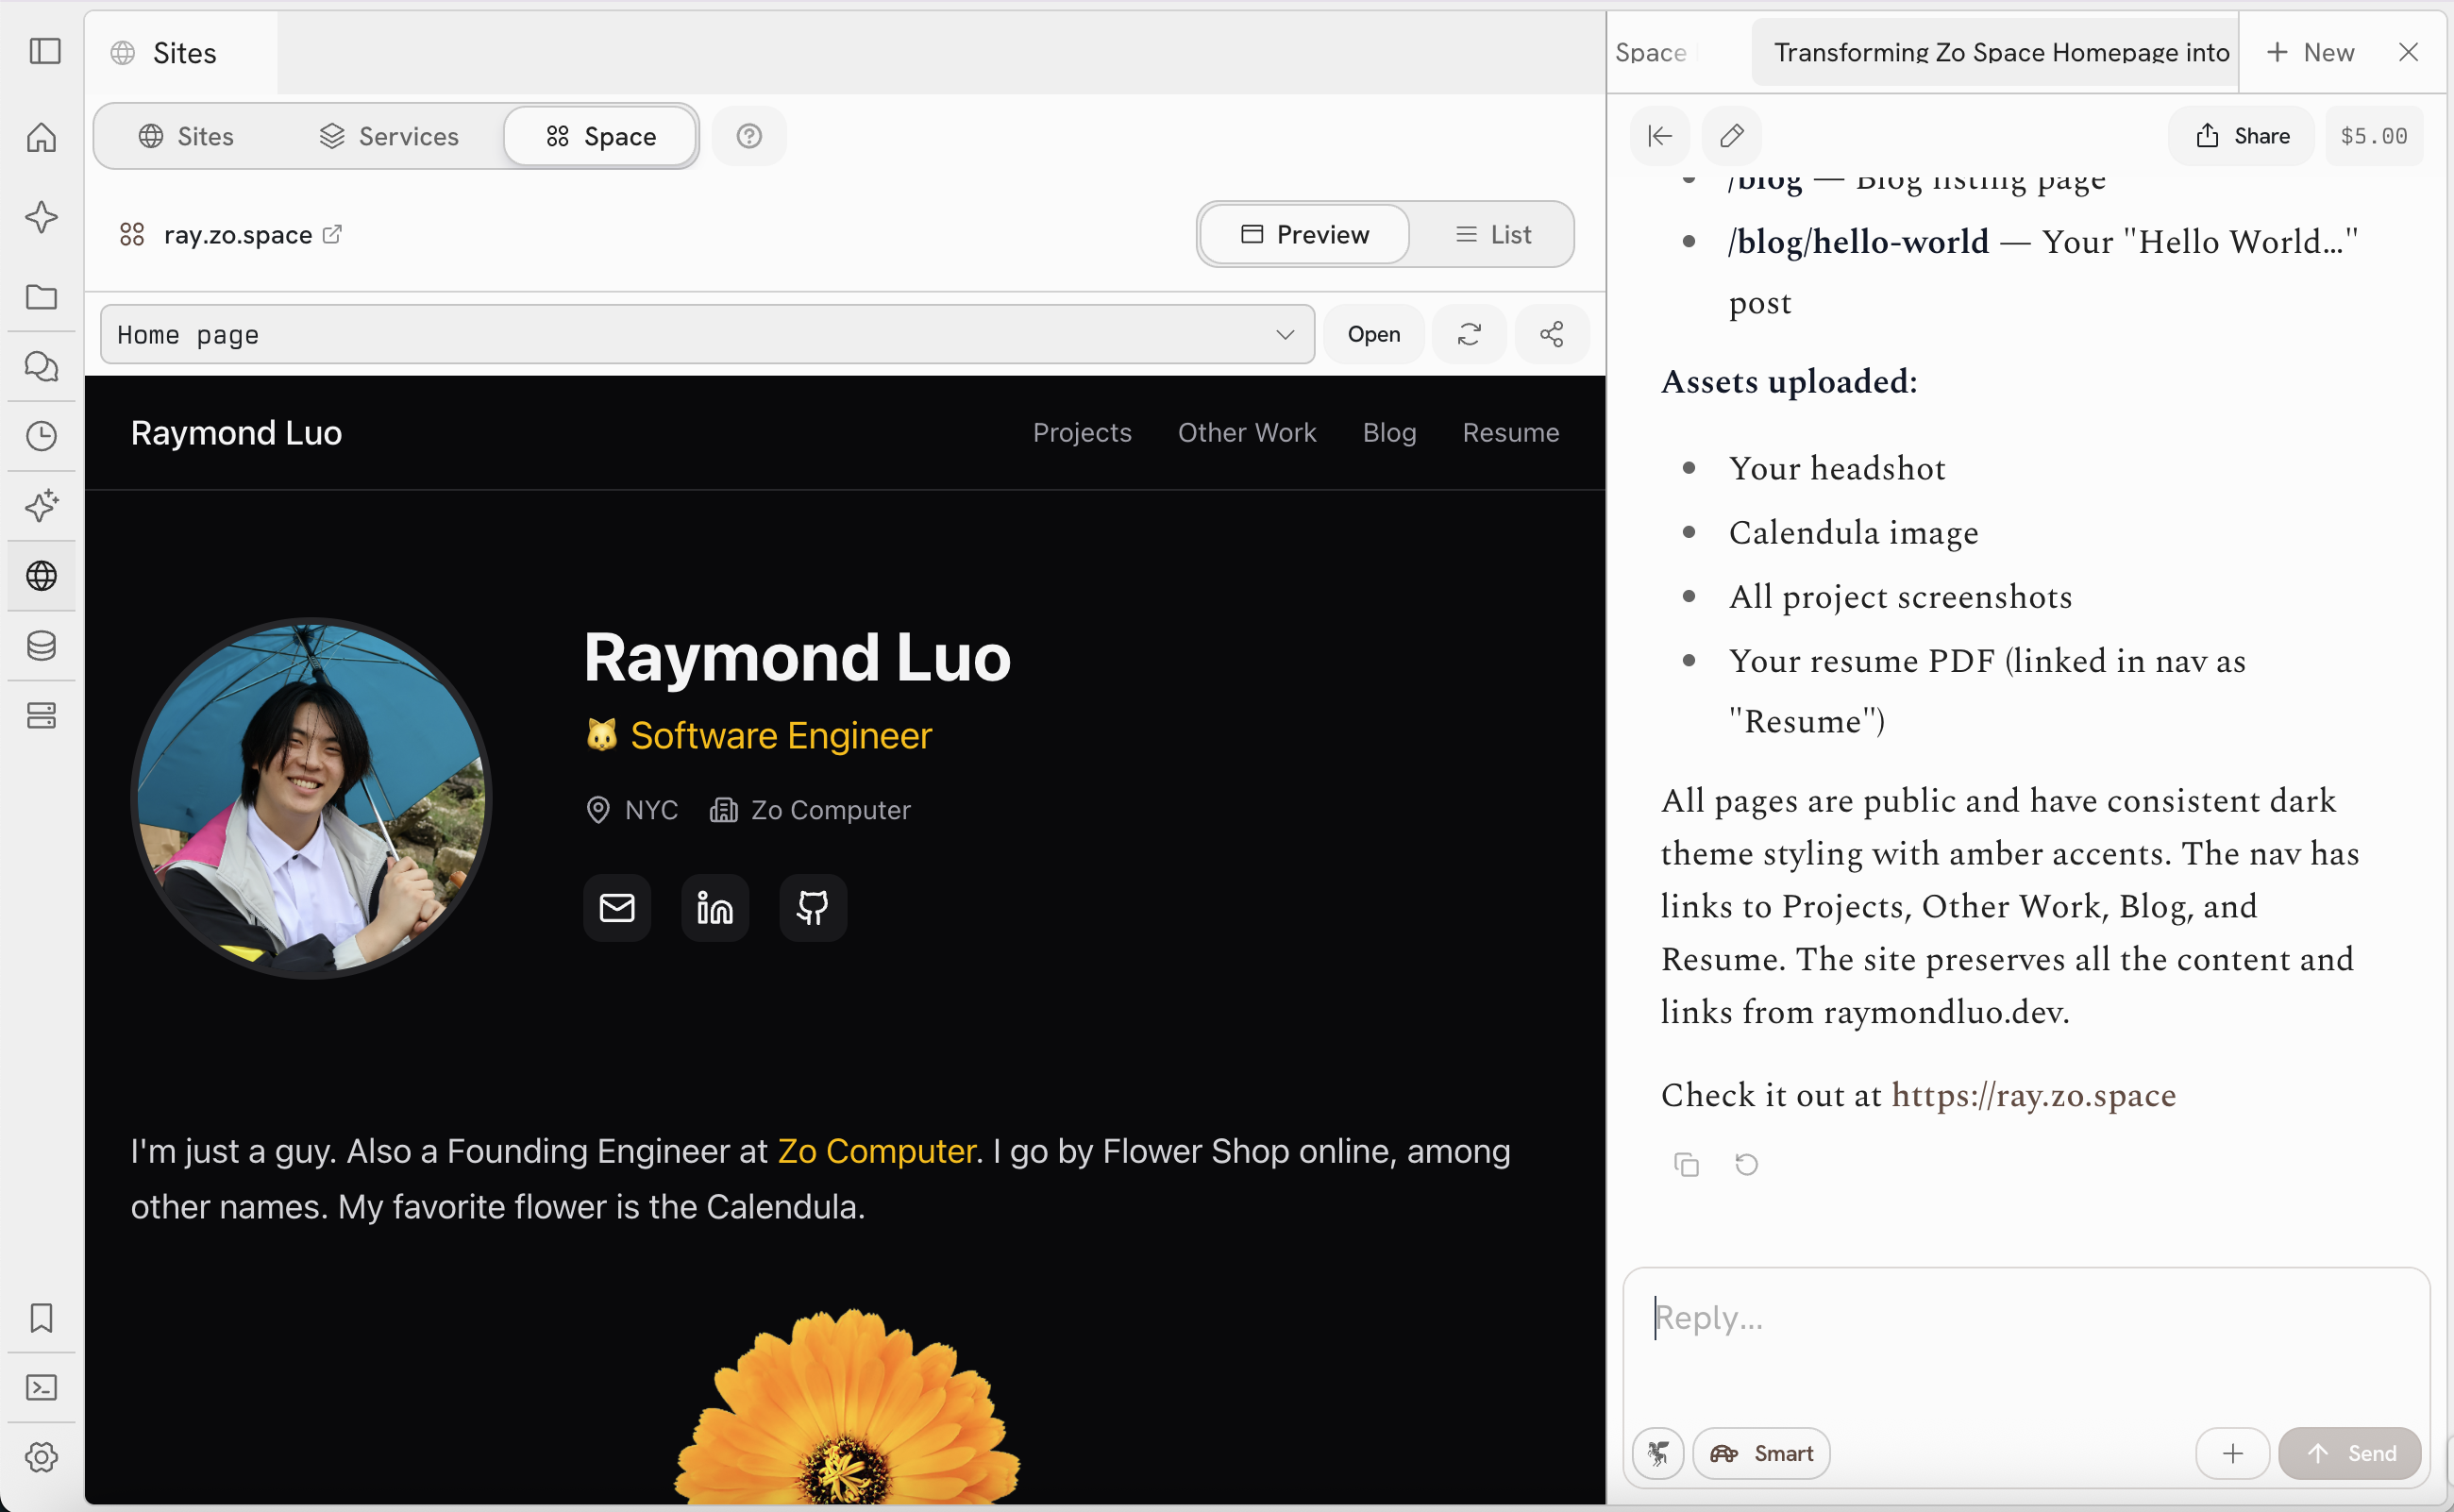
Task: Open the terminal icon in sidebar
Action: (x=41, y=1388)
